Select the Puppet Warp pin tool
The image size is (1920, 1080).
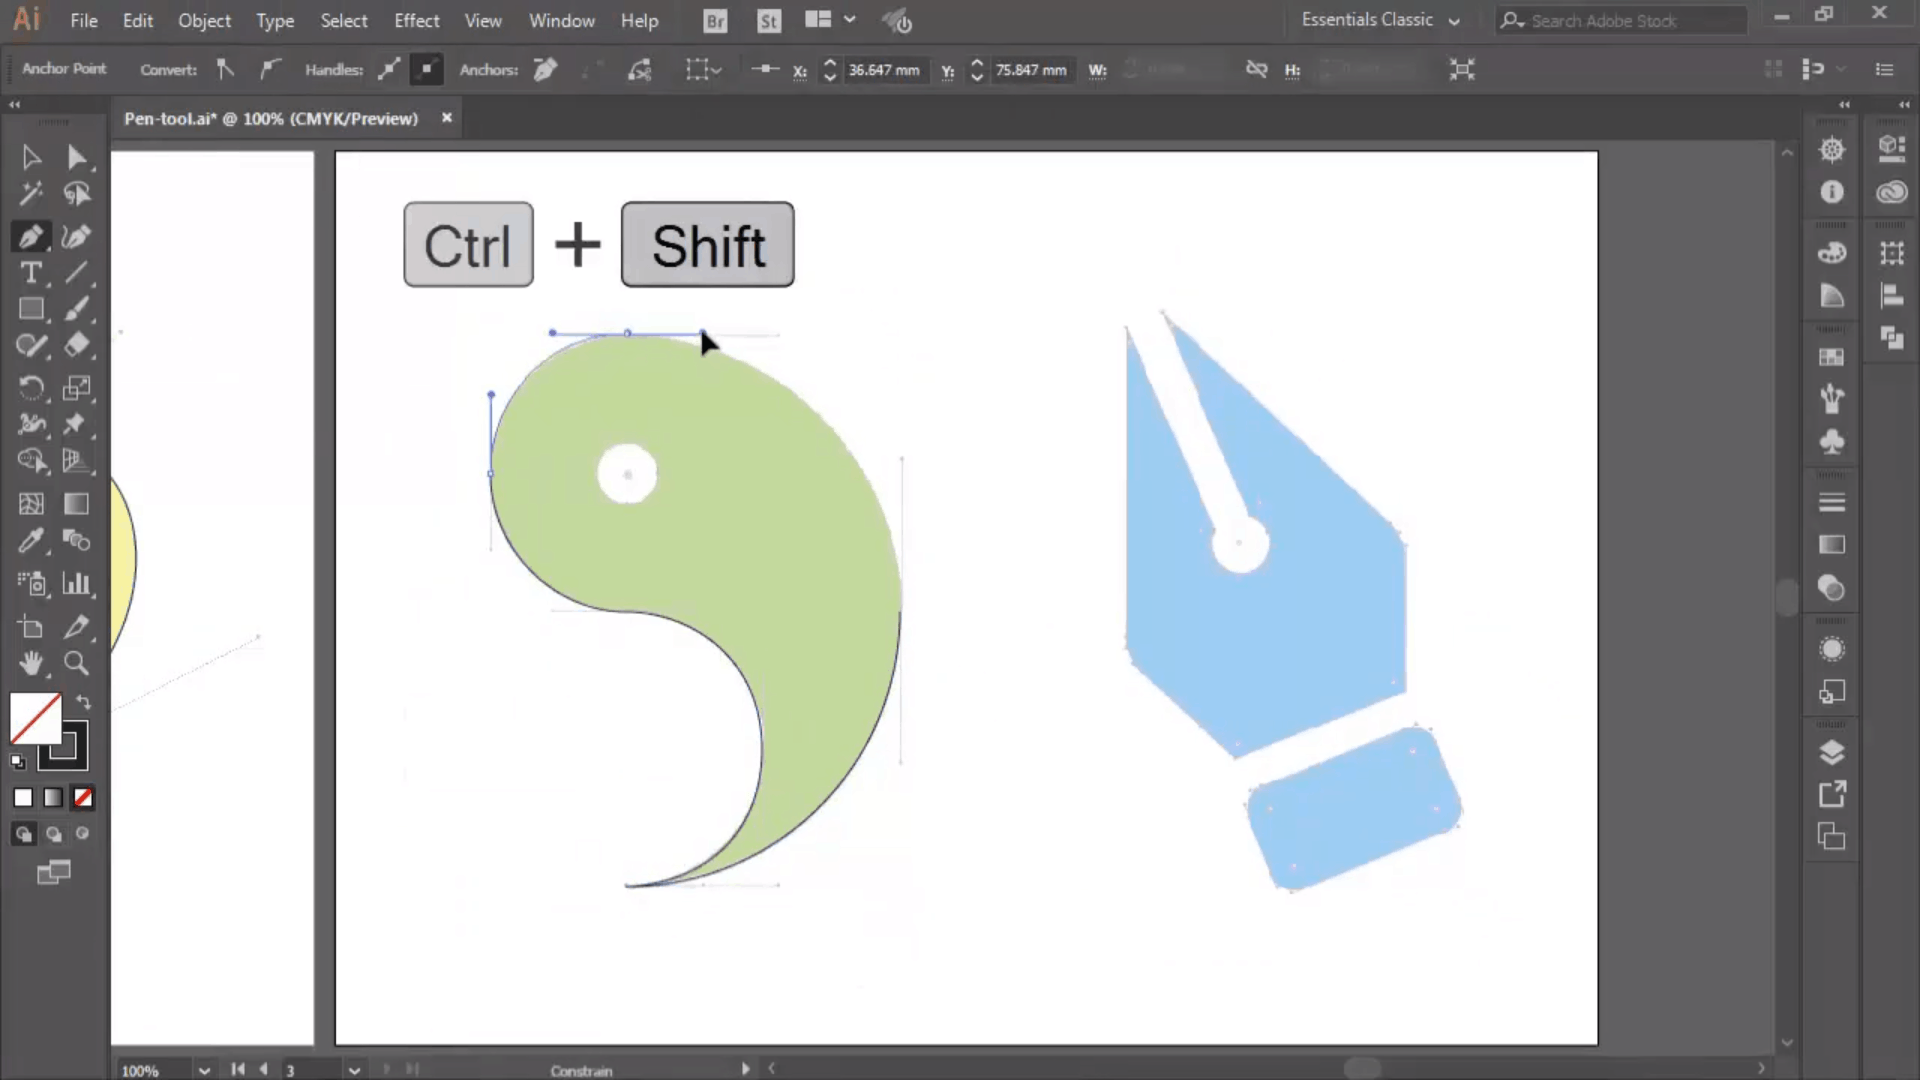tap(77, 424)
